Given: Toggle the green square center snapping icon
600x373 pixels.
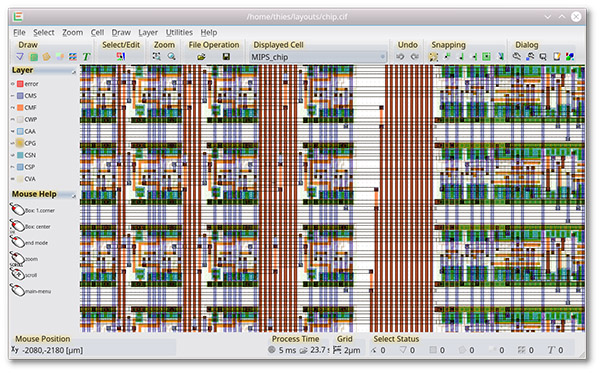Looking at the screenshot, I should tap(486, 57).
